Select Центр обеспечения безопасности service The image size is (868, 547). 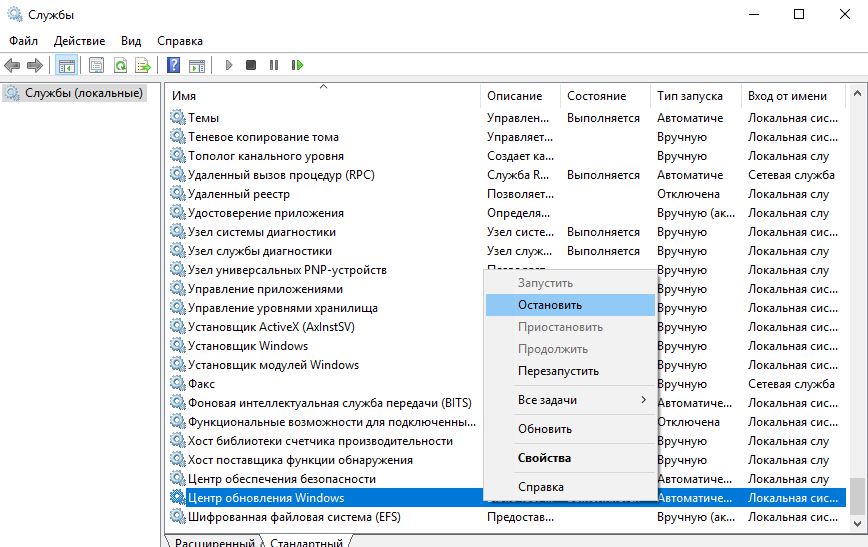point(282,479)
